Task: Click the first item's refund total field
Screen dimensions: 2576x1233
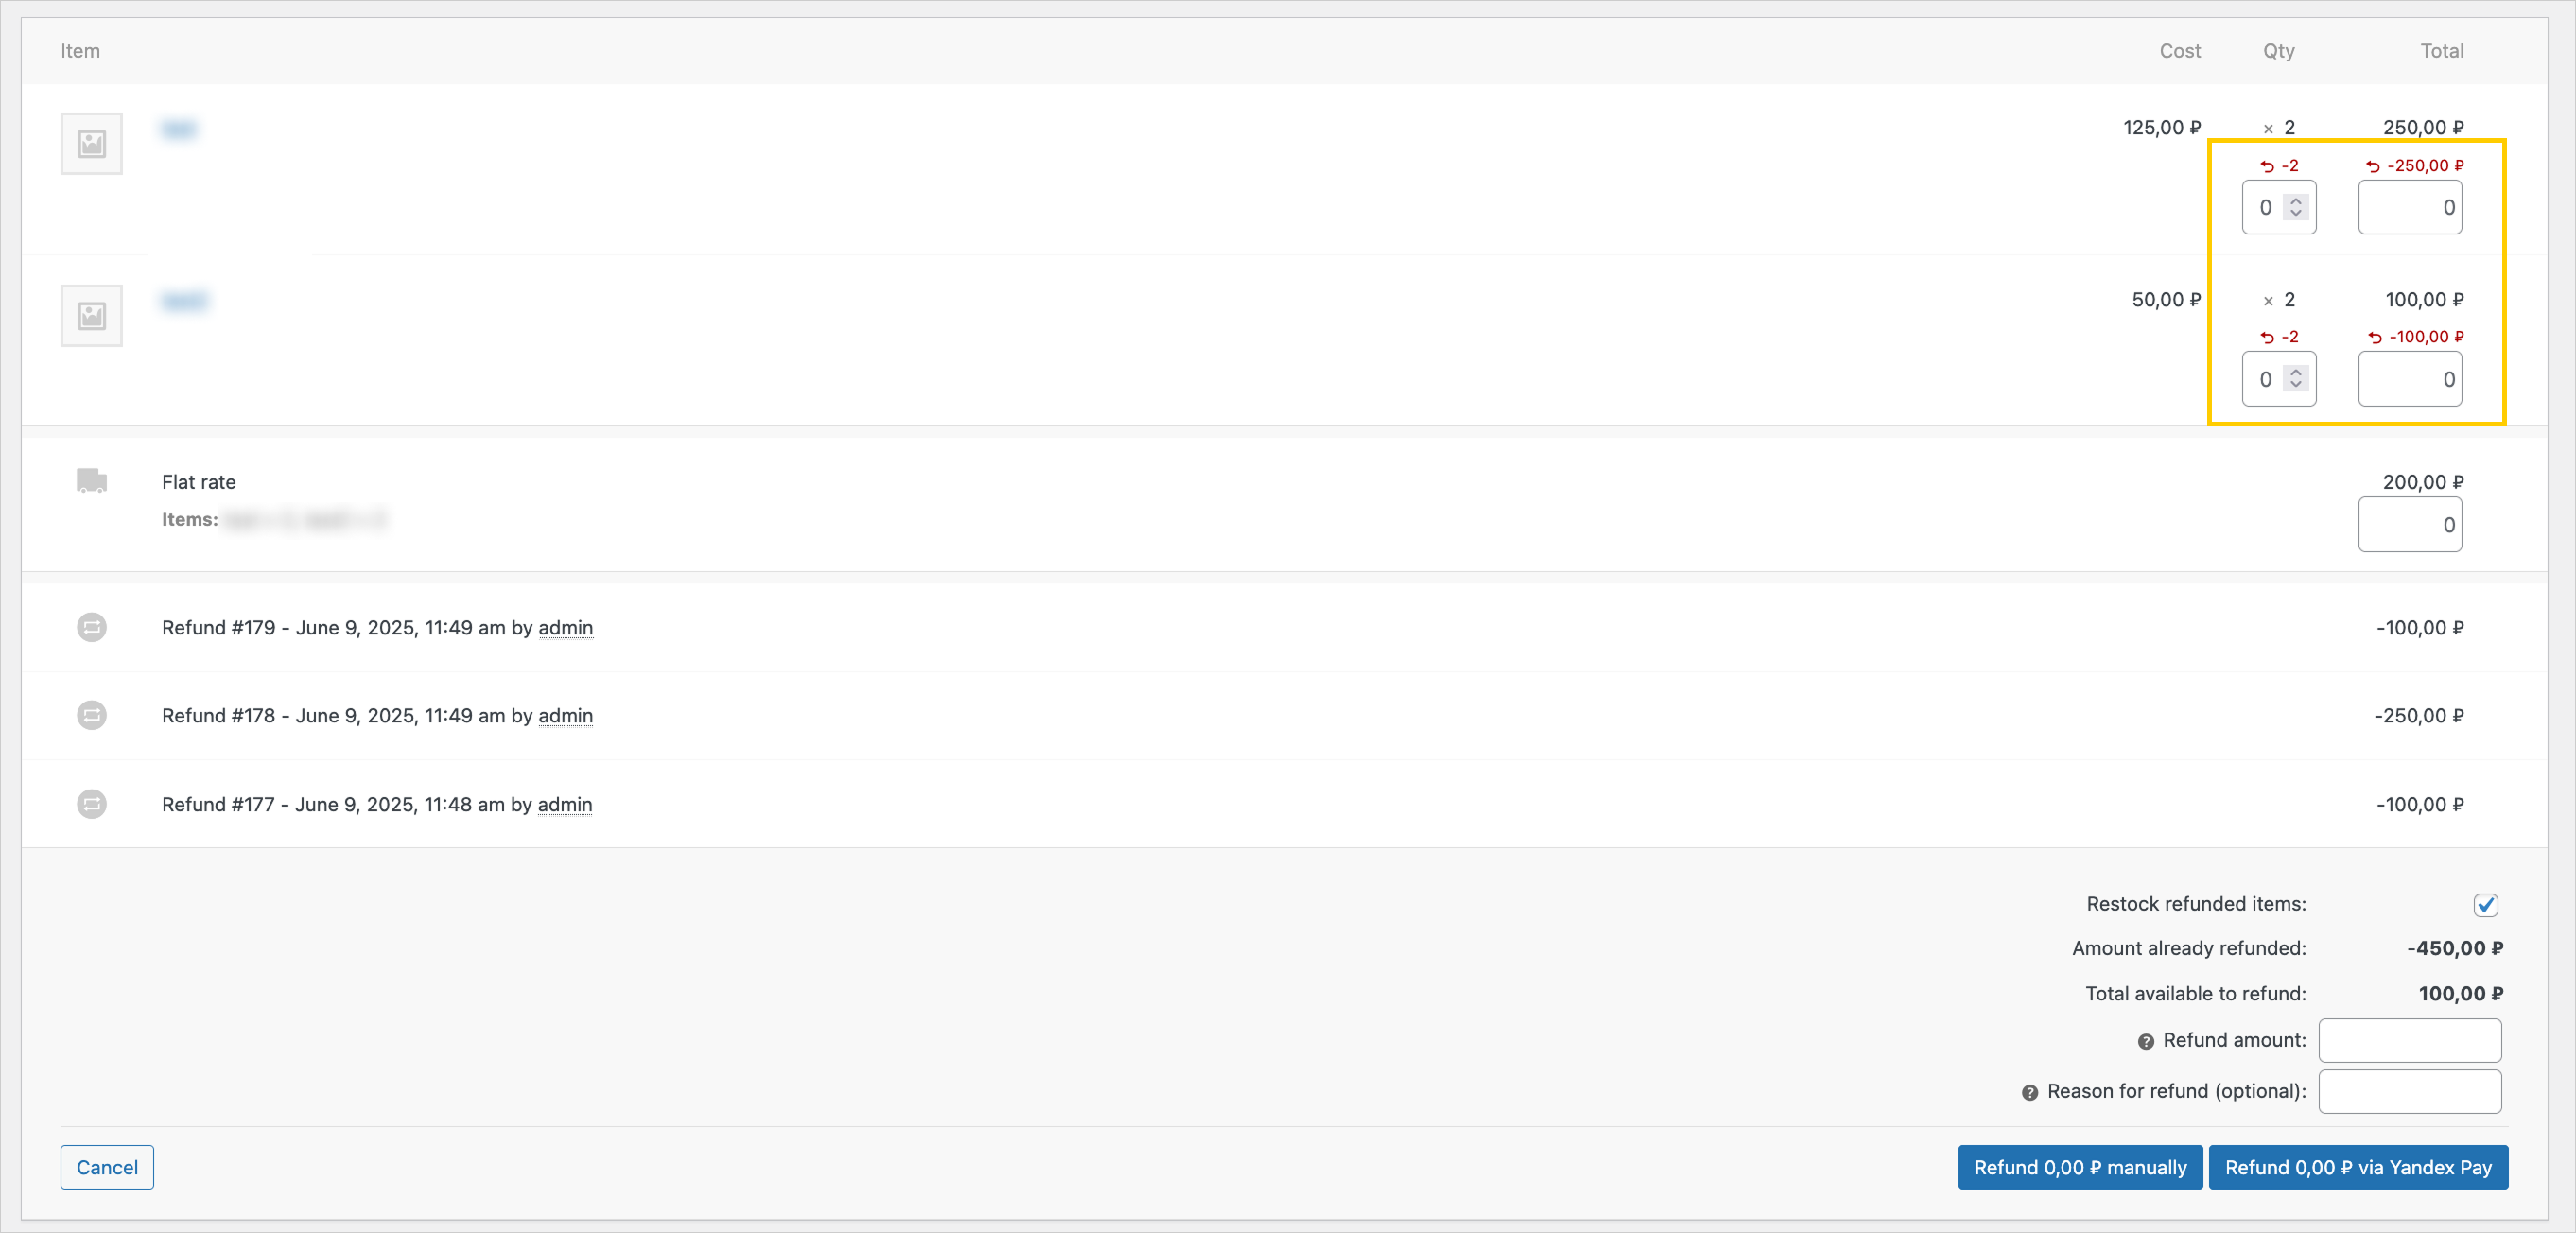Action: tap(2409, 208)
